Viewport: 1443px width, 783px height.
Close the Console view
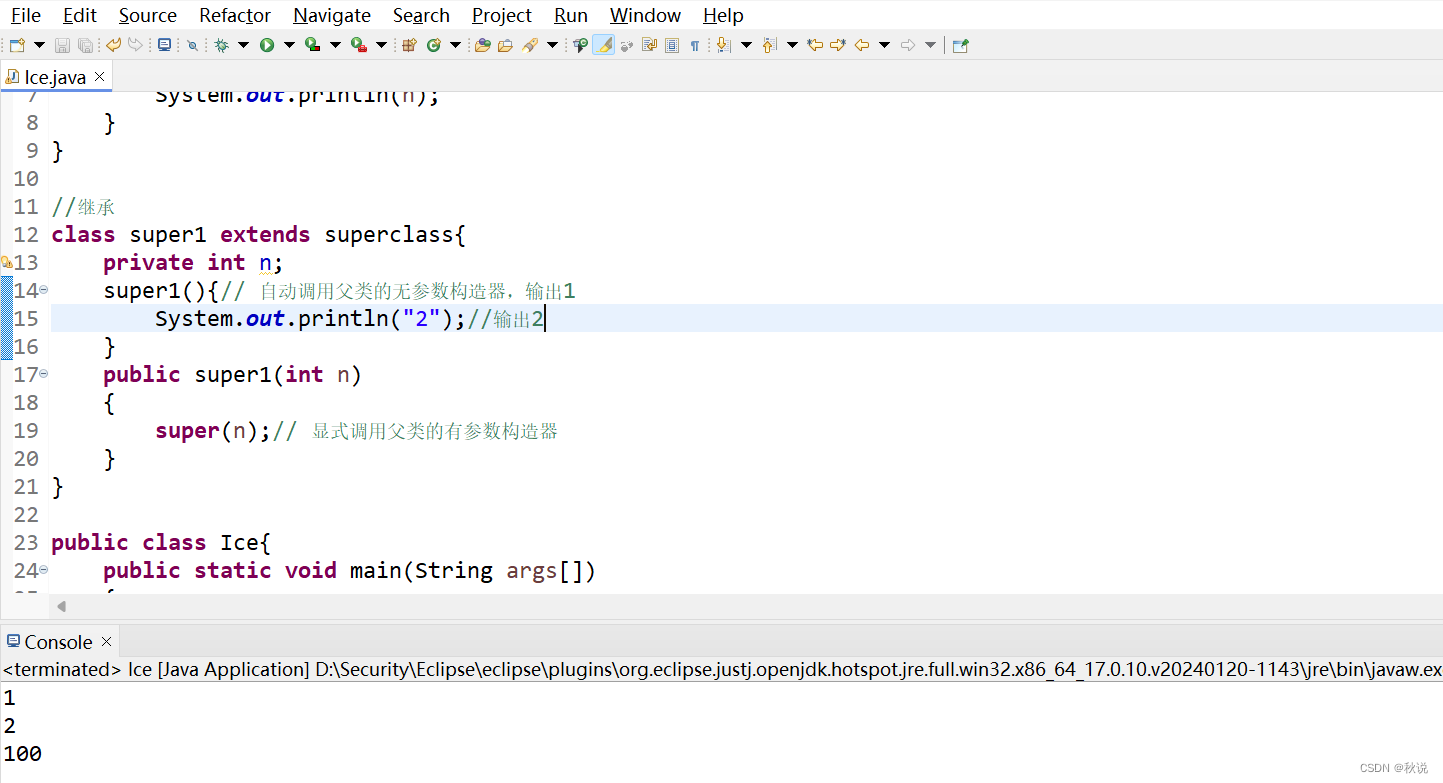coord(107,642)
